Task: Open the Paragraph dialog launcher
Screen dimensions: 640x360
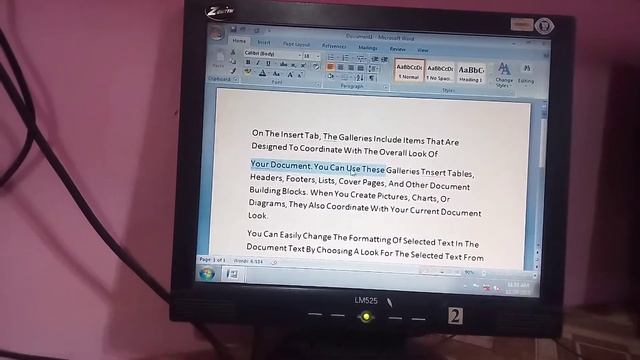Action: pos(386,87)
